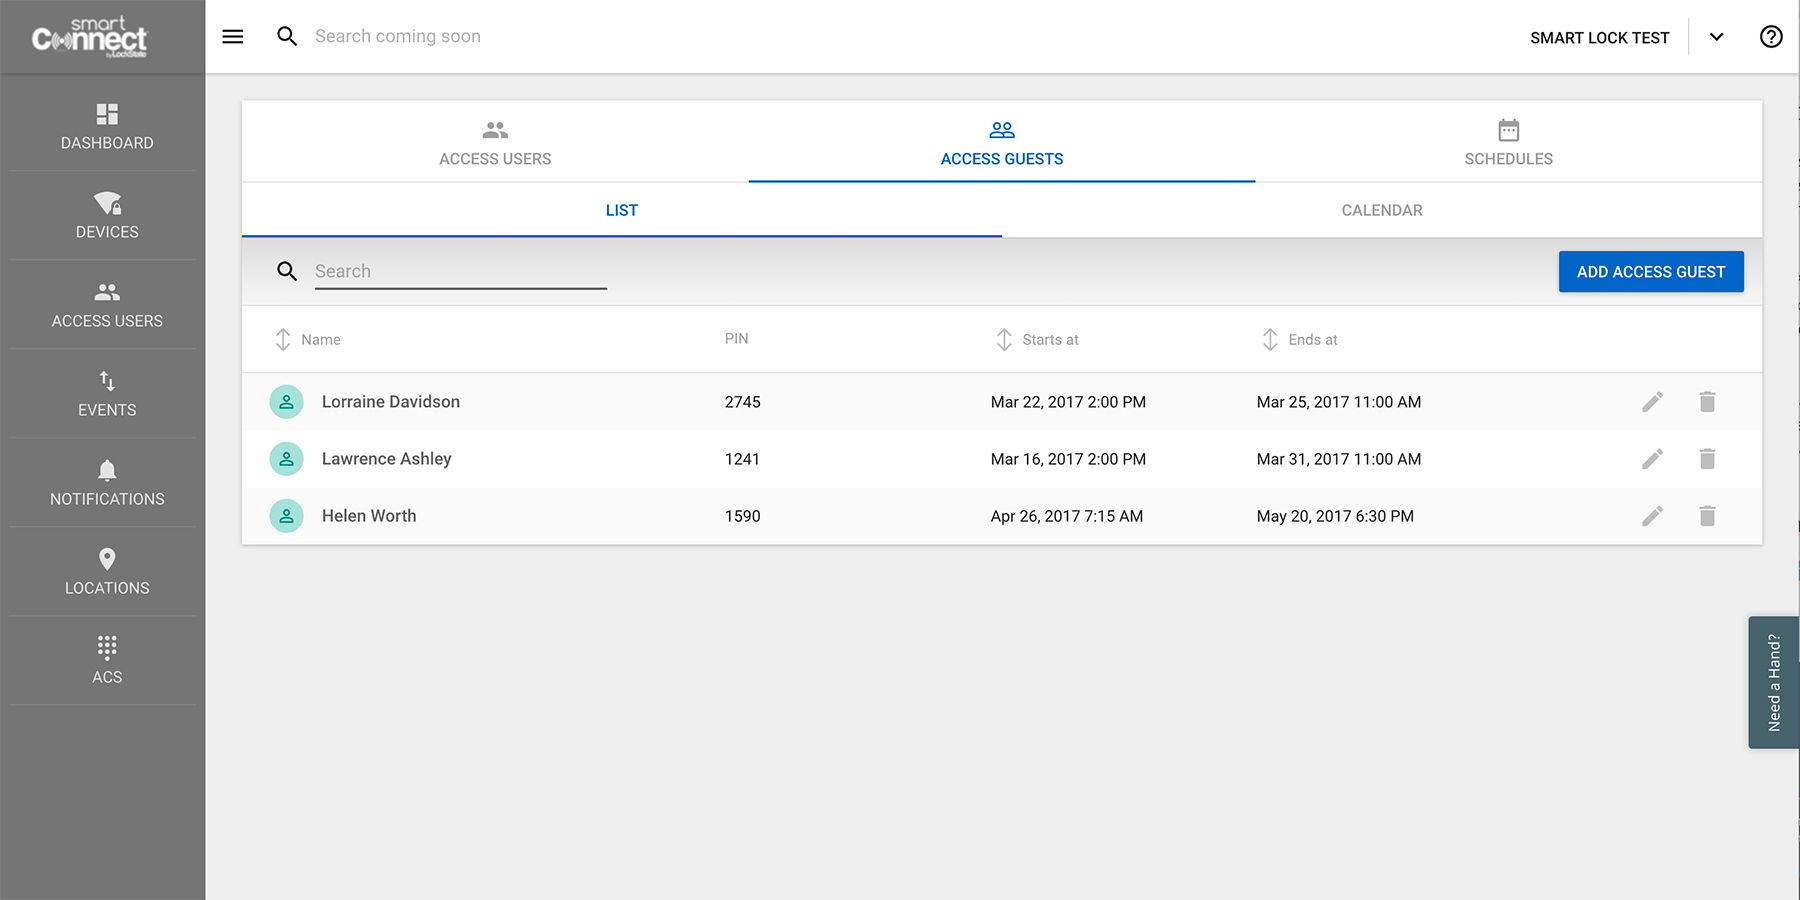Click the name Helen Worth
Image resolution: width=1800 pixels, height=900 pixels.
click(x=369, y=516)
